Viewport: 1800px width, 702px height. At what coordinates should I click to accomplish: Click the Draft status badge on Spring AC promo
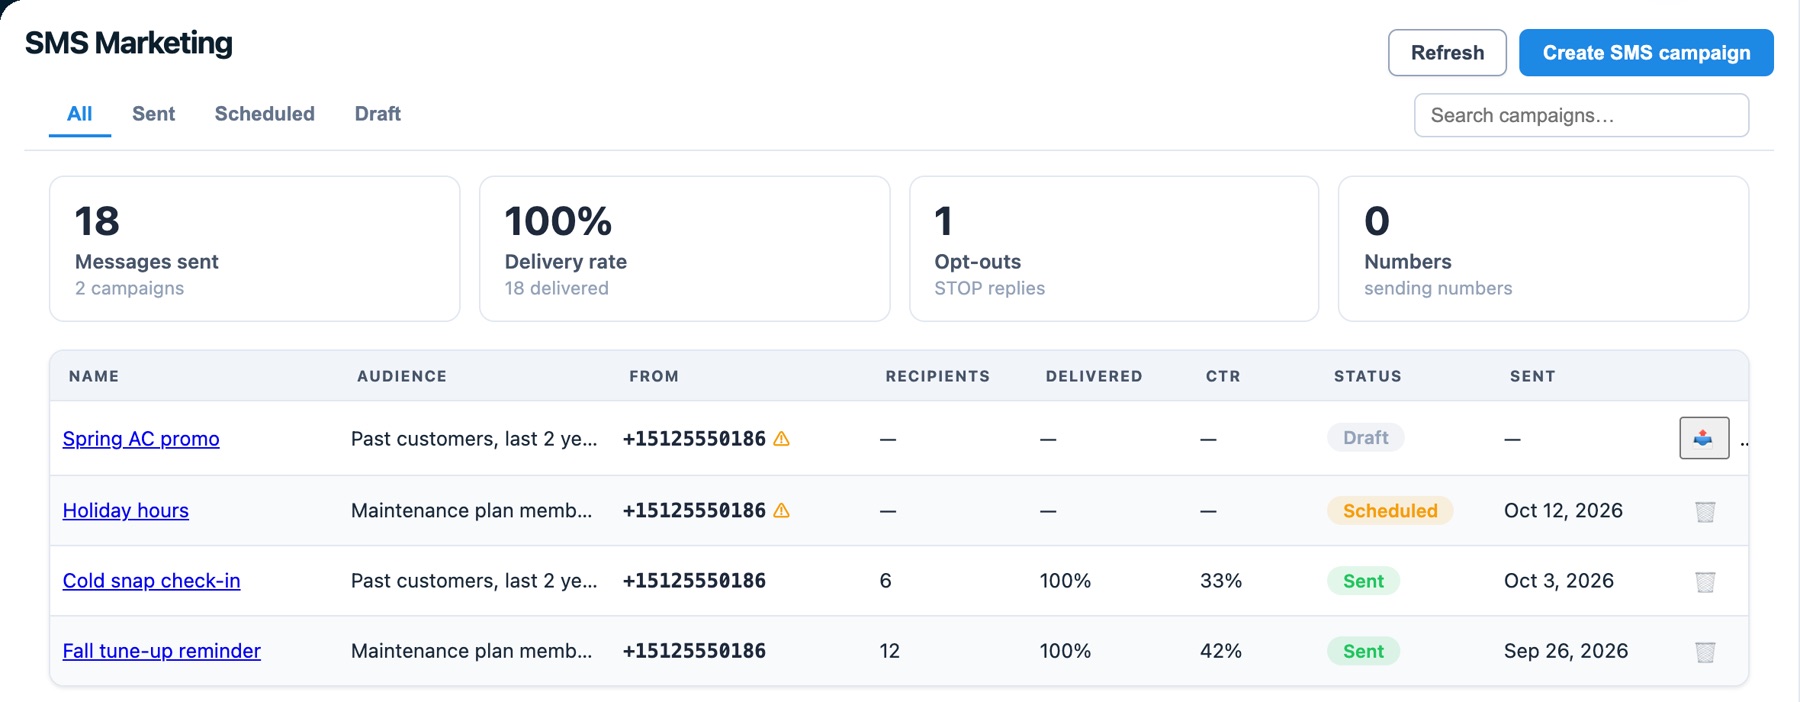(1366, 438)
